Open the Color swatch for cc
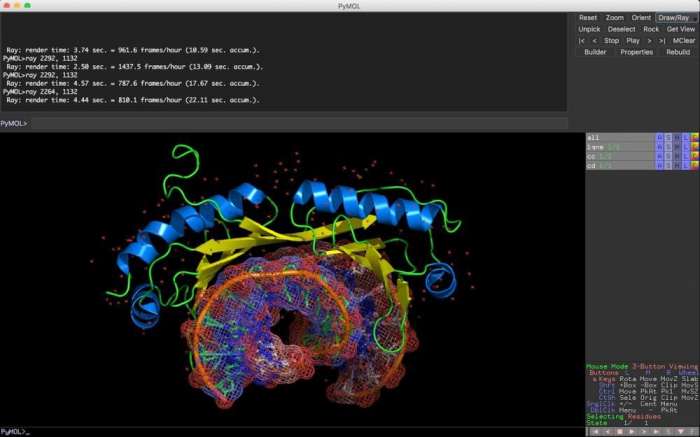700x437 pixels. click(x=695, y=156)
